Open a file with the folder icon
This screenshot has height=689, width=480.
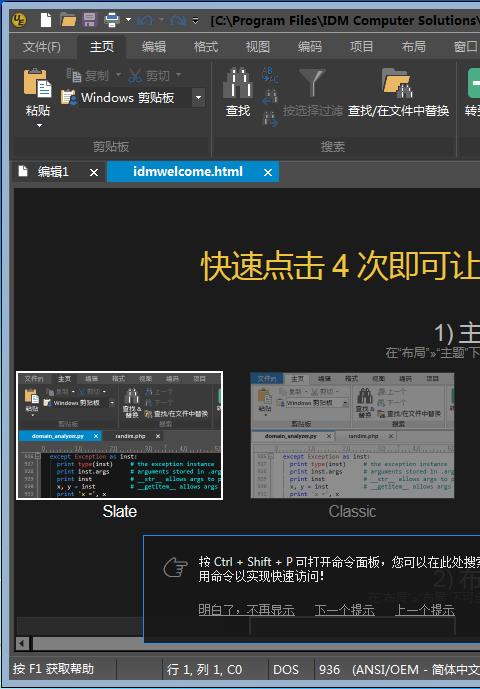(x=68, y=20)
